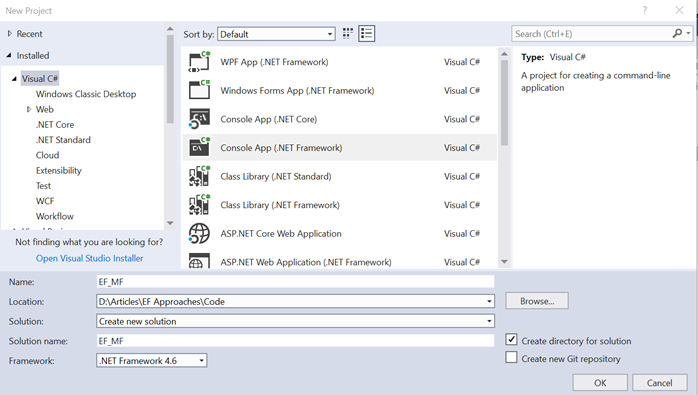Screen dimensions: 698x395
Task: Open Visual Studio Installer link
Action: pos(89,258)
